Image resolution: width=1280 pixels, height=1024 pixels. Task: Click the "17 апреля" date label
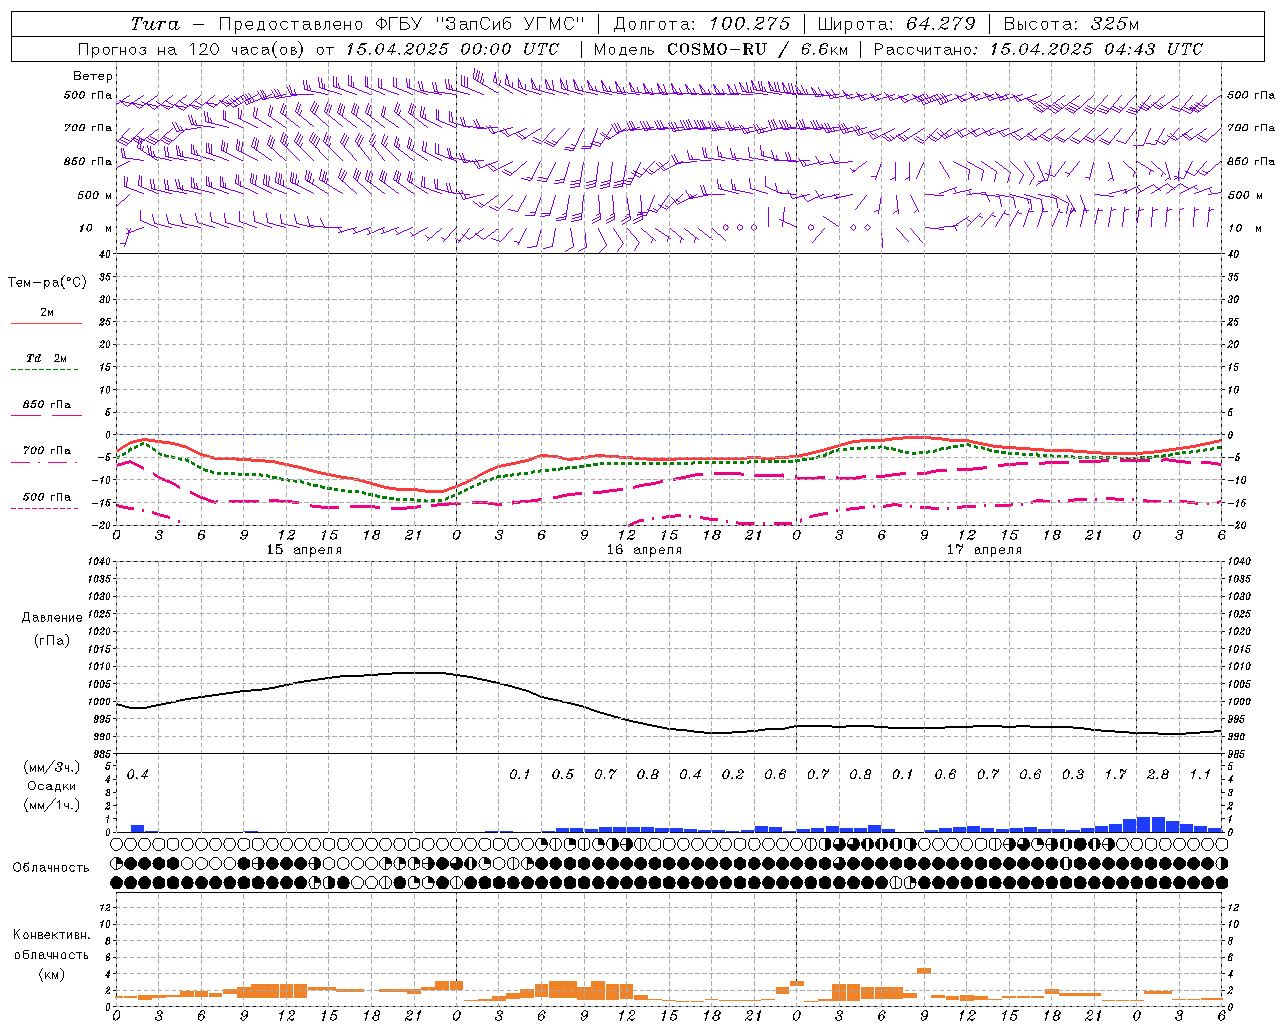click(984, 550)
